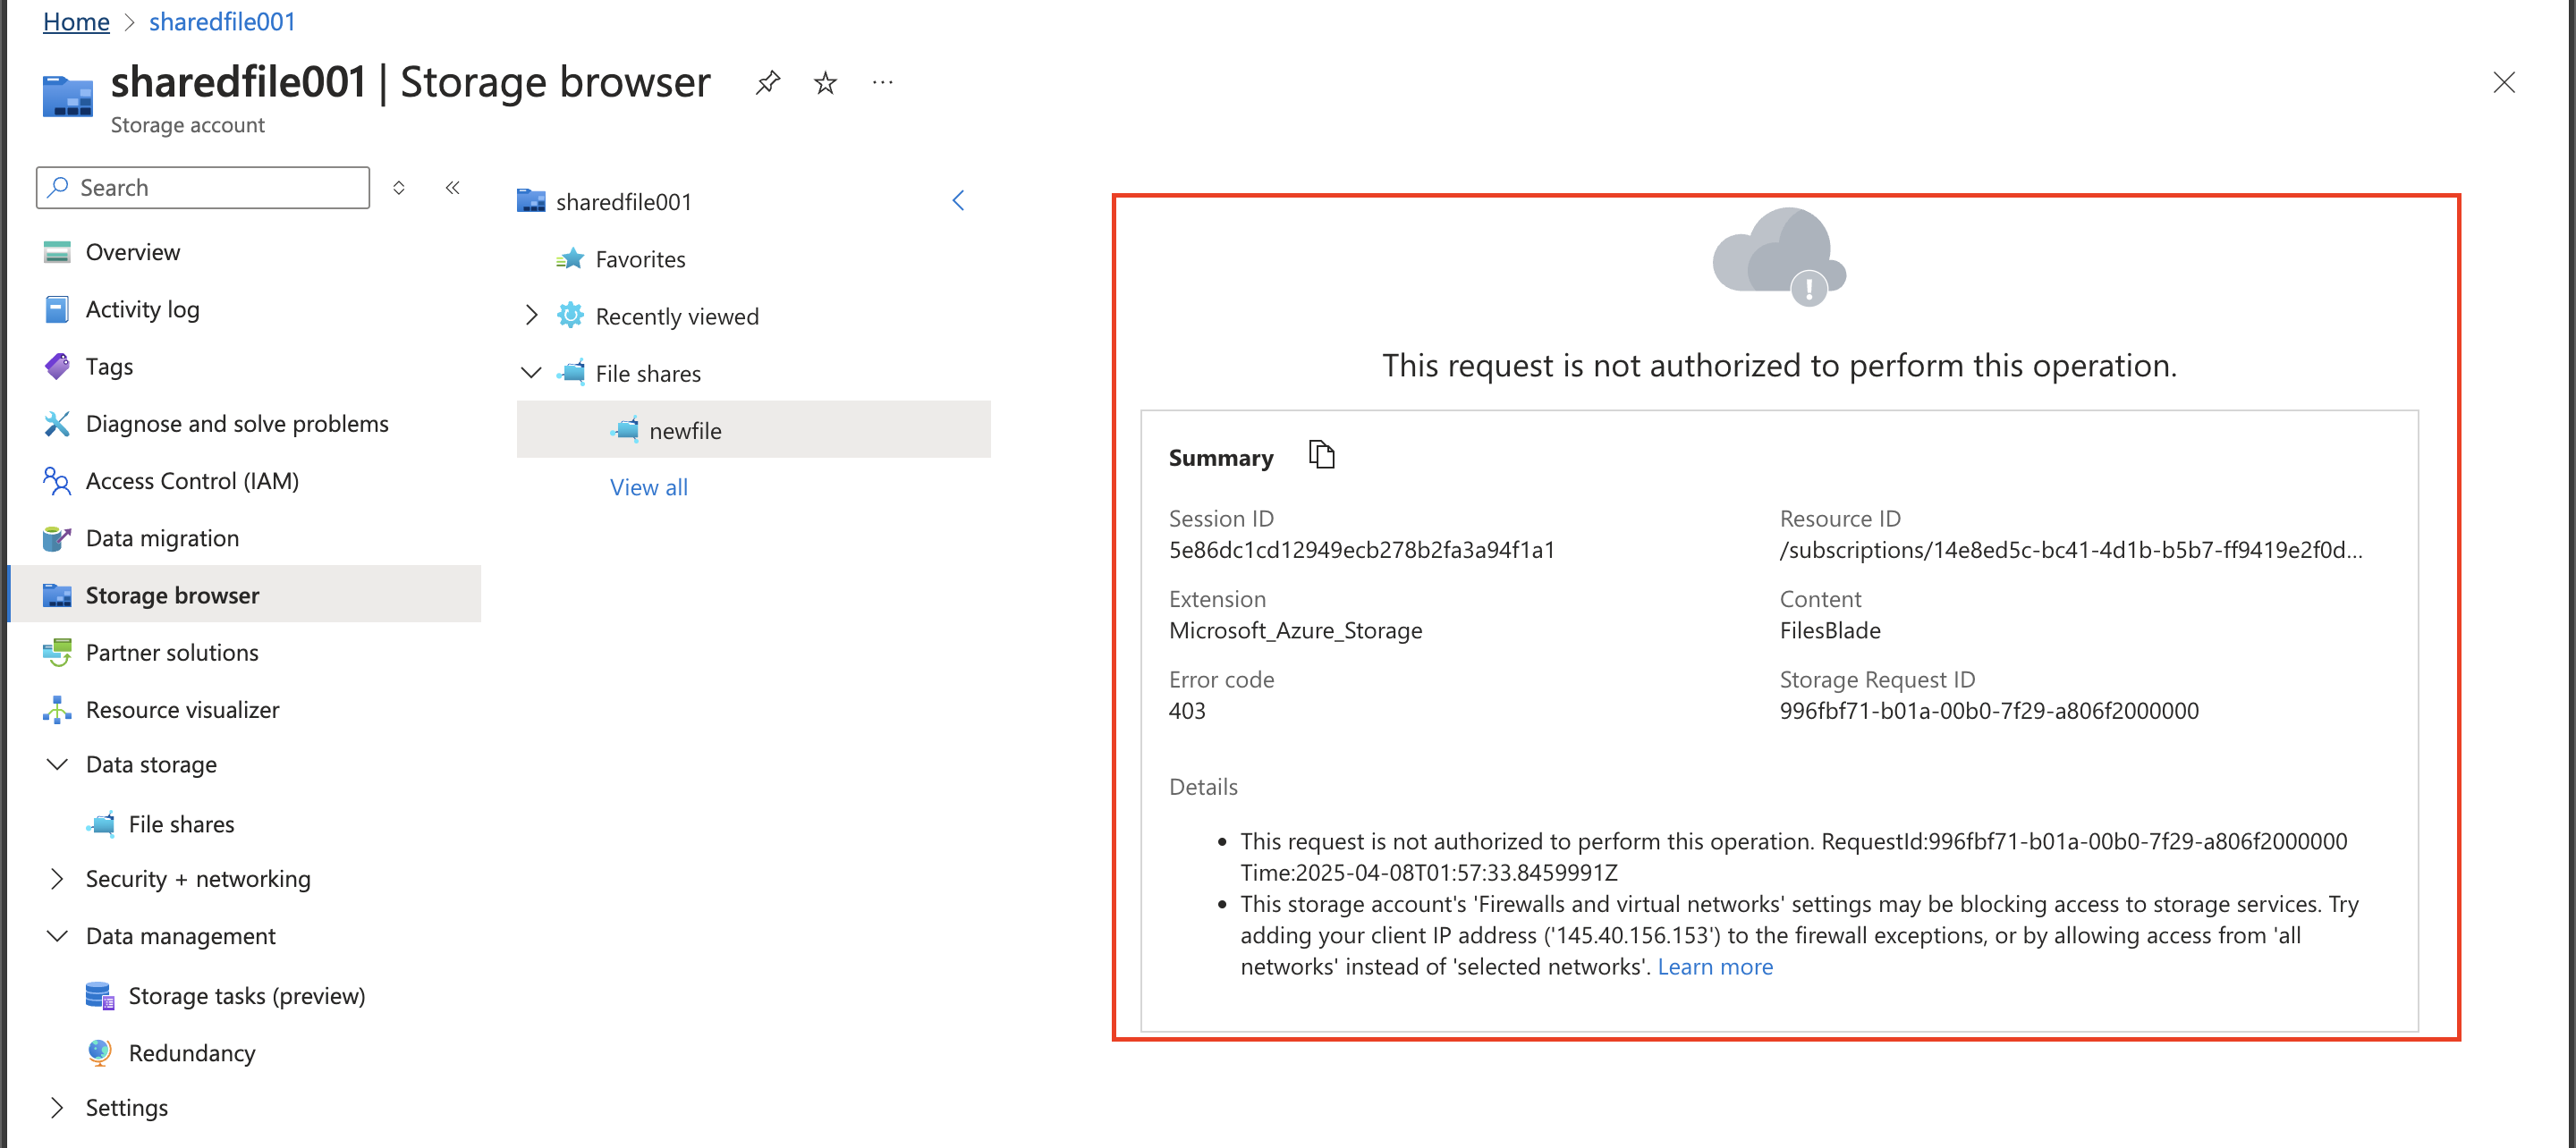Click the Partner solutions icon
The image size is (2576, 1148).
[57, 652]
